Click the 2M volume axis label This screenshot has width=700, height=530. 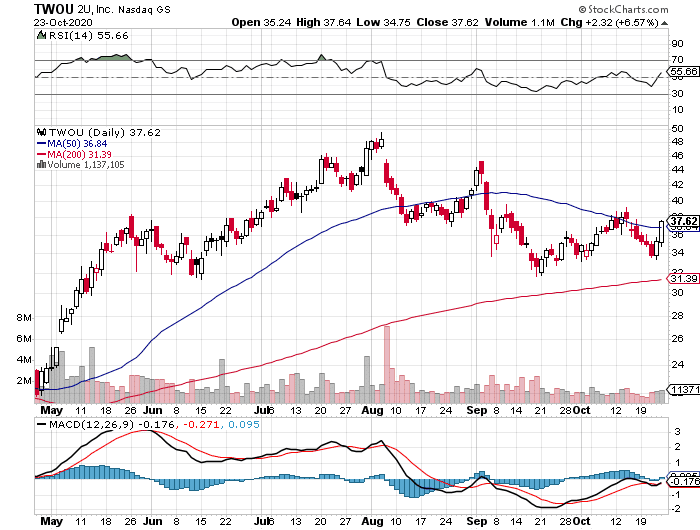point(24,381)
